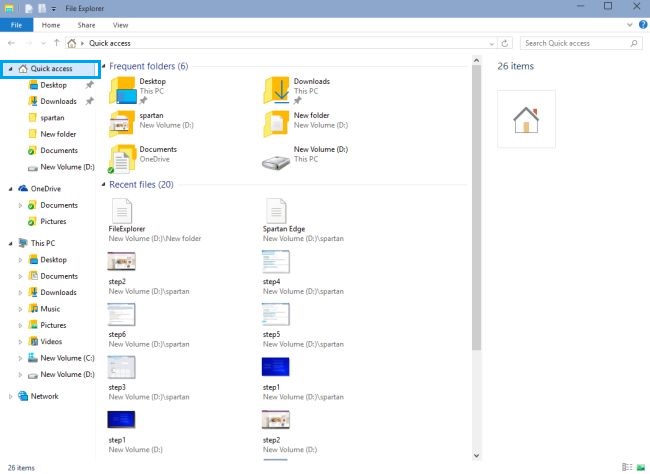
Task: Click the New folder icon in title bar
Action: [42, 8]
